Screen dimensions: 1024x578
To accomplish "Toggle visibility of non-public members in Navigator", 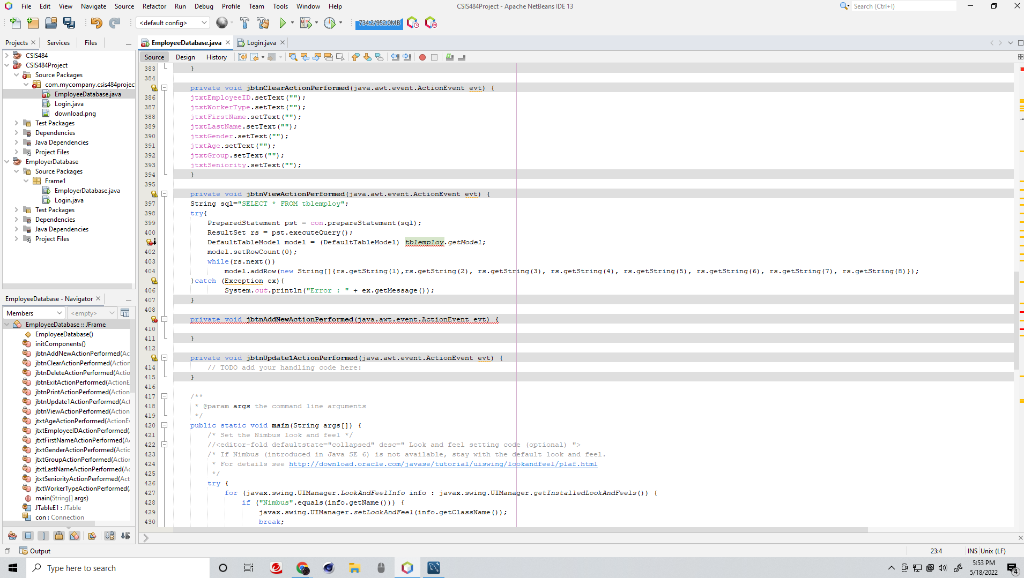I will pyautogui.click(x=58, y=537).
